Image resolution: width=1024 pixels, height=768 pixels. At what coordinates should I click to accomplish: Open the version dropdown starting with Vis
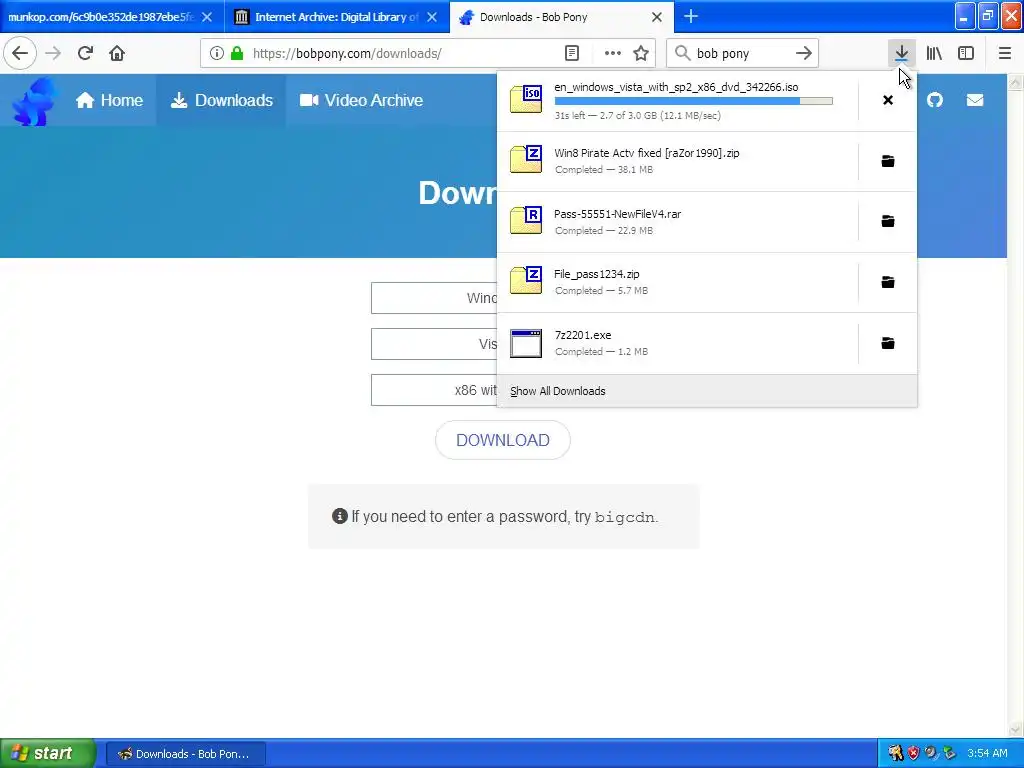point(434,344)
